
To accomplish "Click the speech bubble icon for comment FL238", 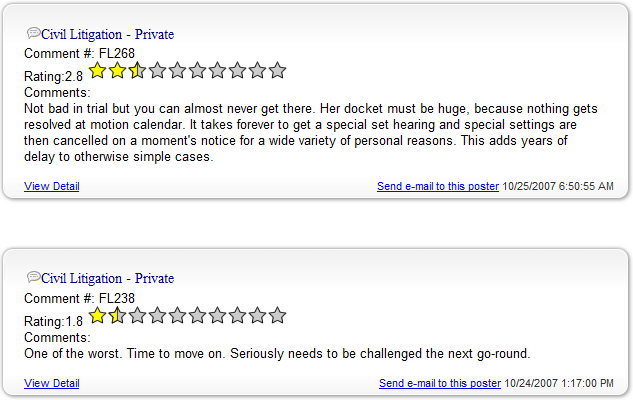I will point(34,277).
